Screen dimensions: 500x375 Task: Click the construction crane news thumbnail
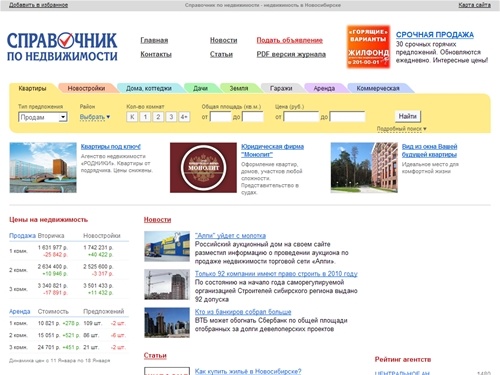(x=167, y=284)
